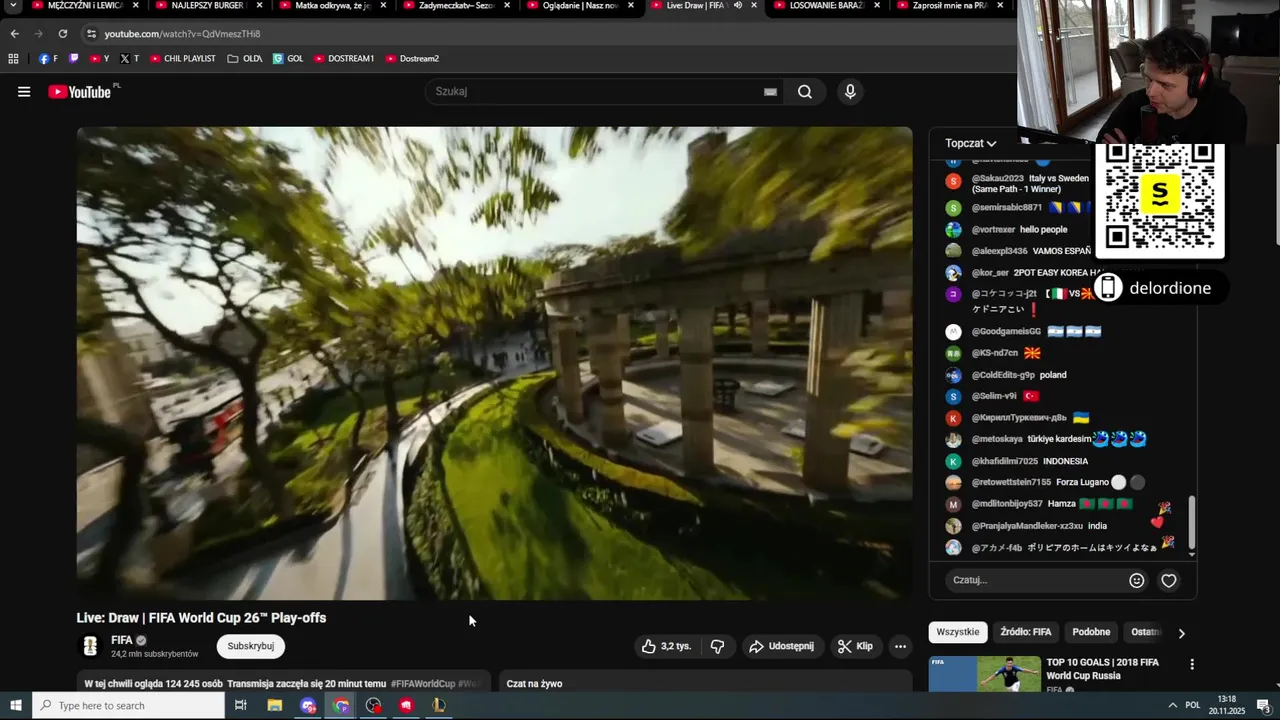Like the video with thumbs up
Image resolution: width=1280 pixels, height=720 pixels.
click(x=667, y=646)
